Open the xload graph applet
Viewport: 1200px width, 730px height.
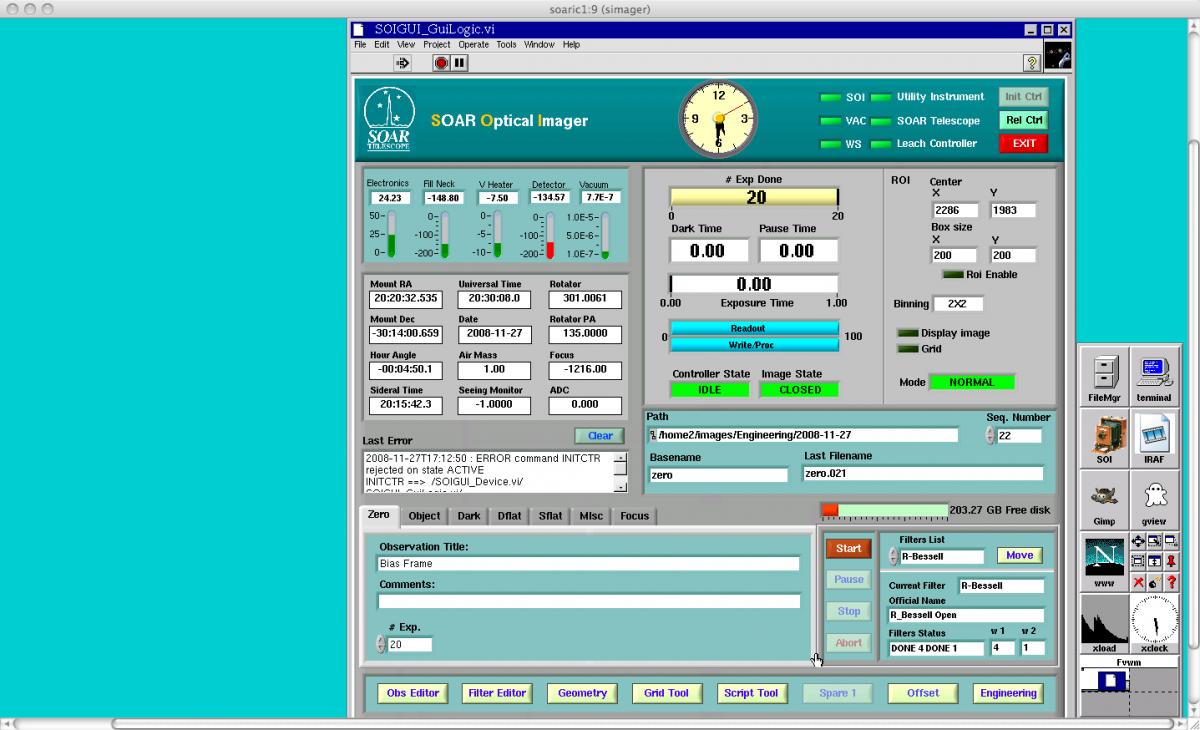coord(1104,624)
